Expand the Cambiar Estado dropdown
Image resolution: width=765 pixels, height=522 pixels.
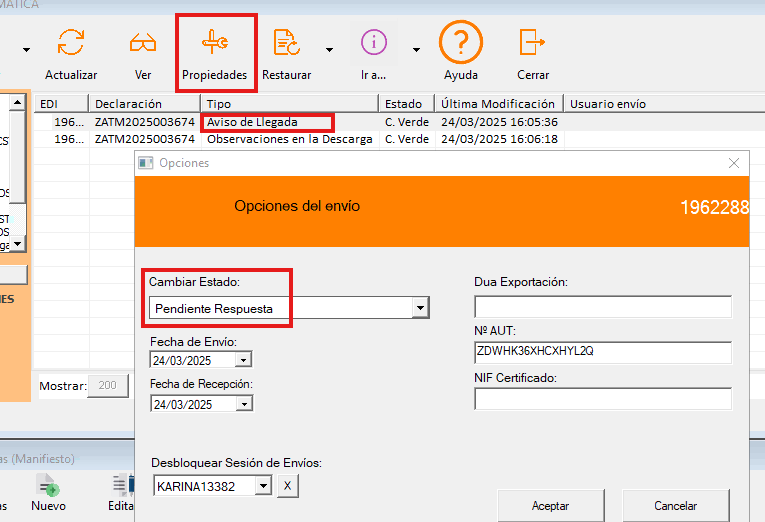[x=421, y=308]
